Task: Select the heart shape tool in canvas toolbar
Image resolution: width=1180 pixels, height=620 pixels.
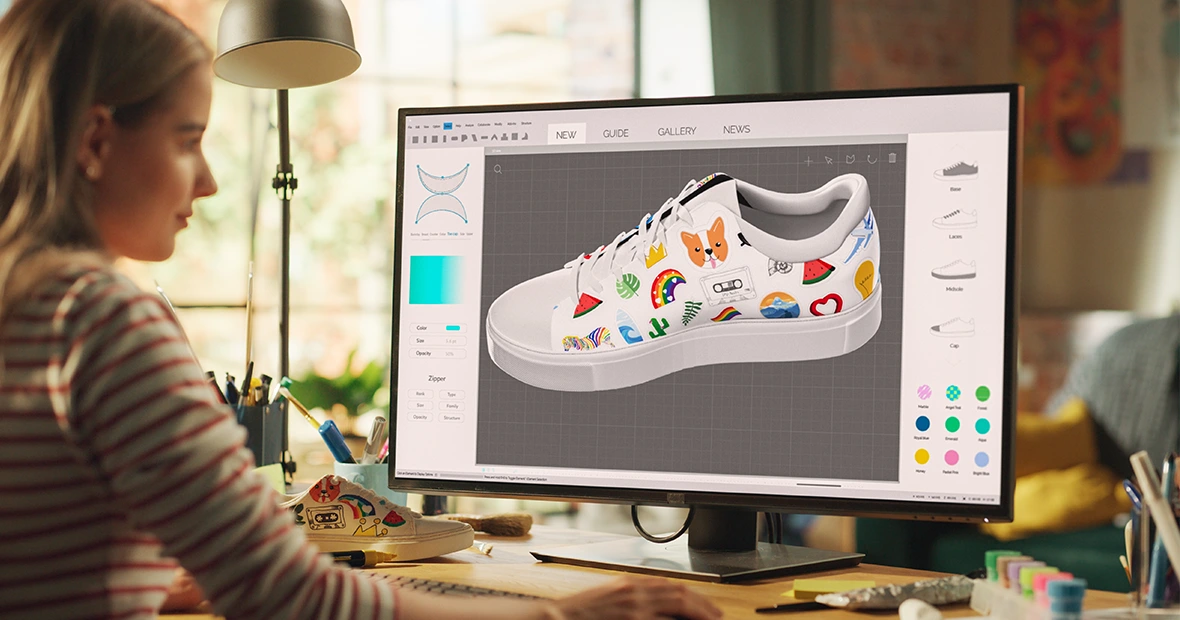Action: pyautogui.click(x=850, y=159)
